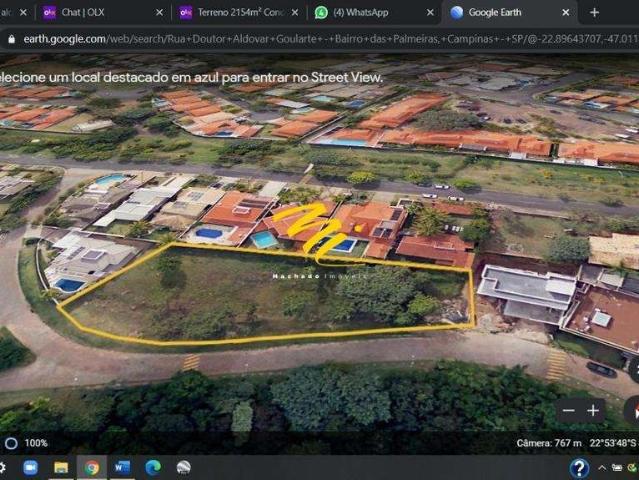Switch to the Terreno 2154m² OLX tab
The height and width of the screenshot is (480, 639).
[x=238, y=13]
